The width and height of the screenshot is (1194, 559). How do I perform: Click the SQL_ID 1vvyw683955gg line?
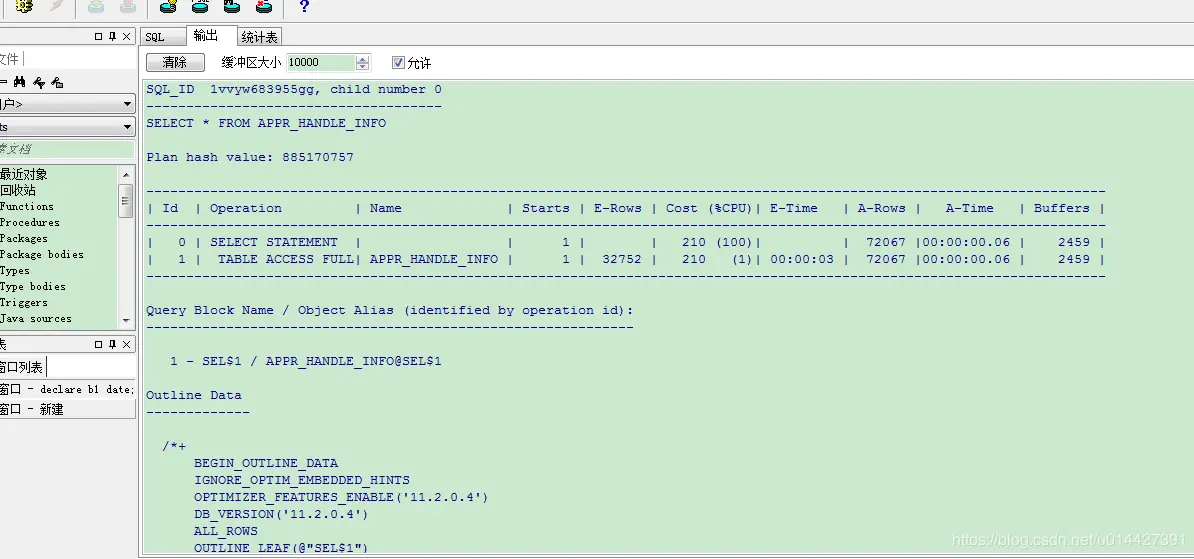pyautogui.click(x=294, y=89)
